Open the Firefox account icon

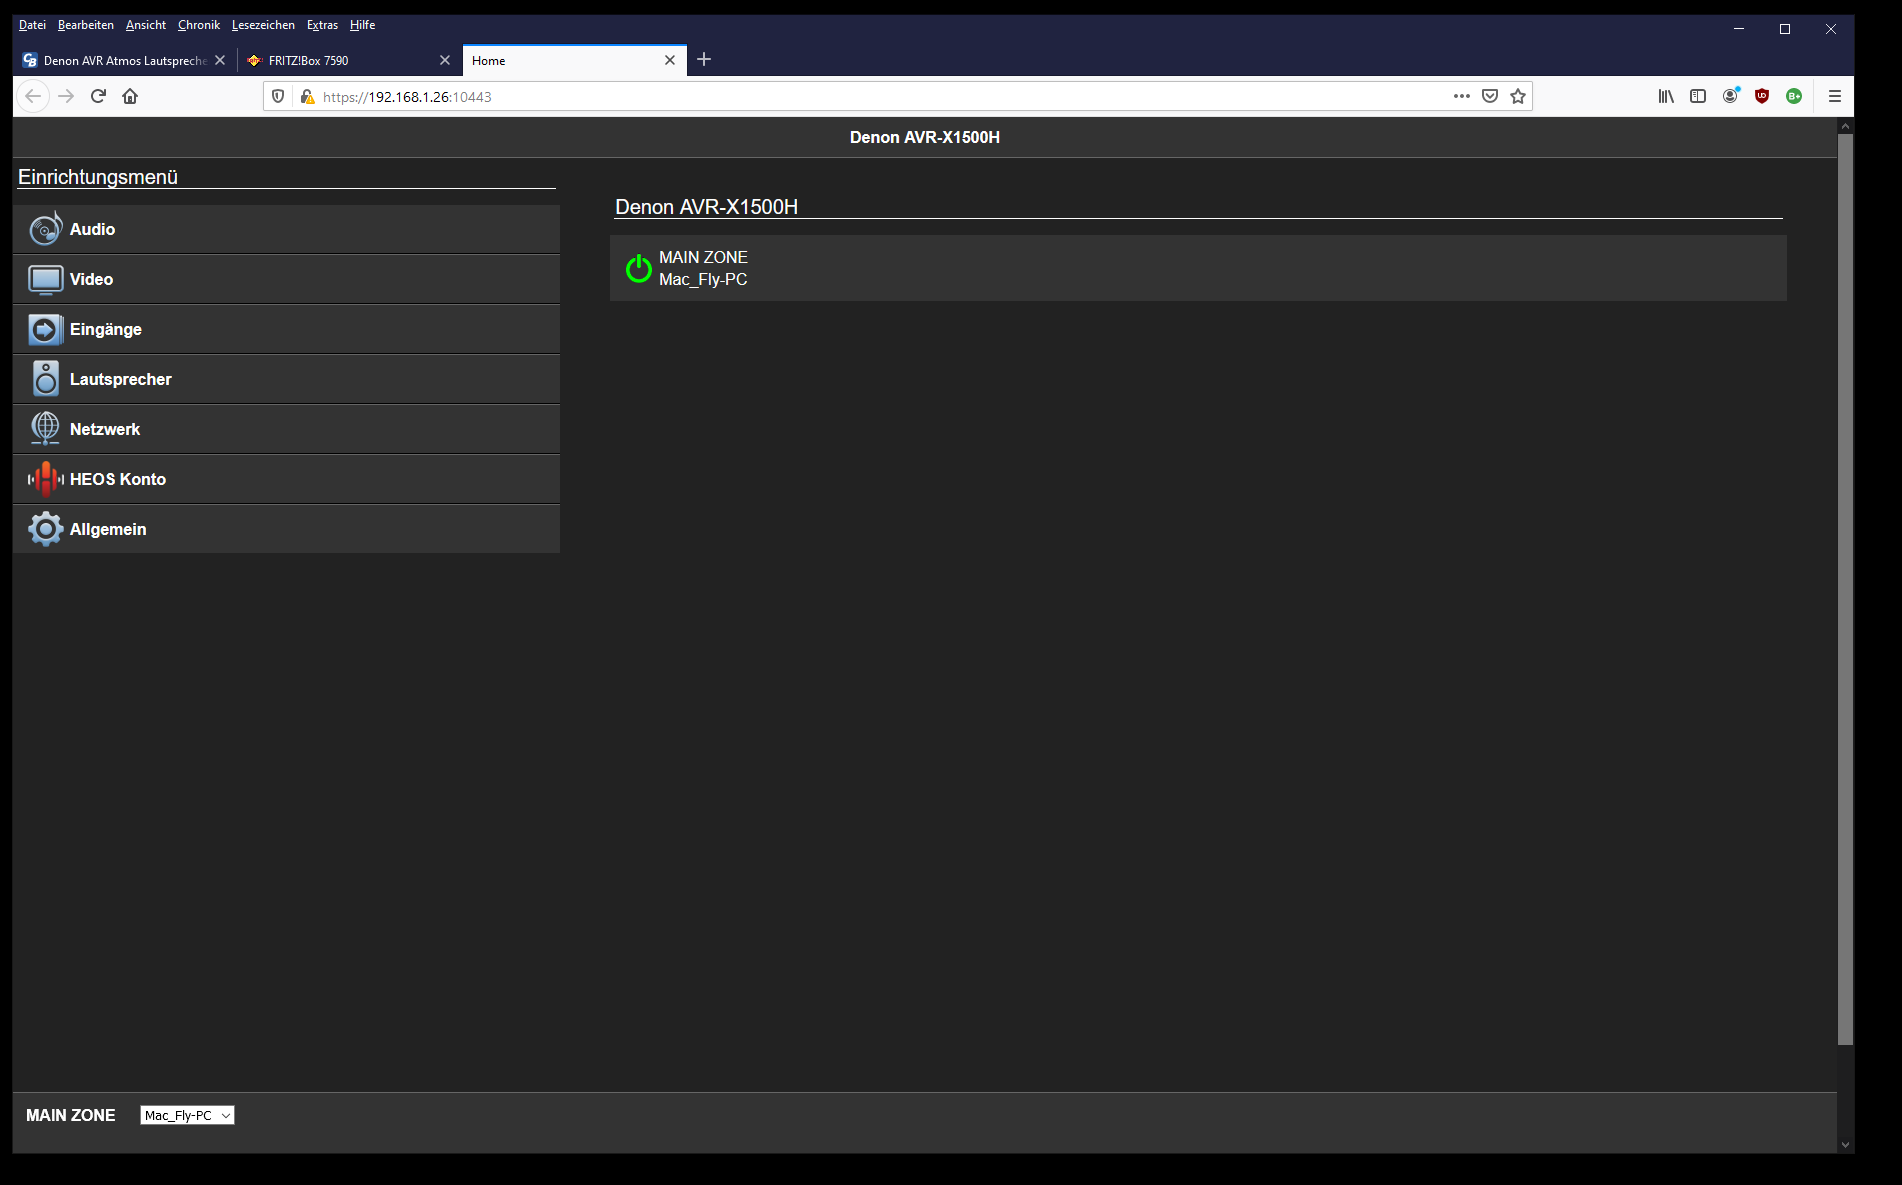click(1730, 96)
